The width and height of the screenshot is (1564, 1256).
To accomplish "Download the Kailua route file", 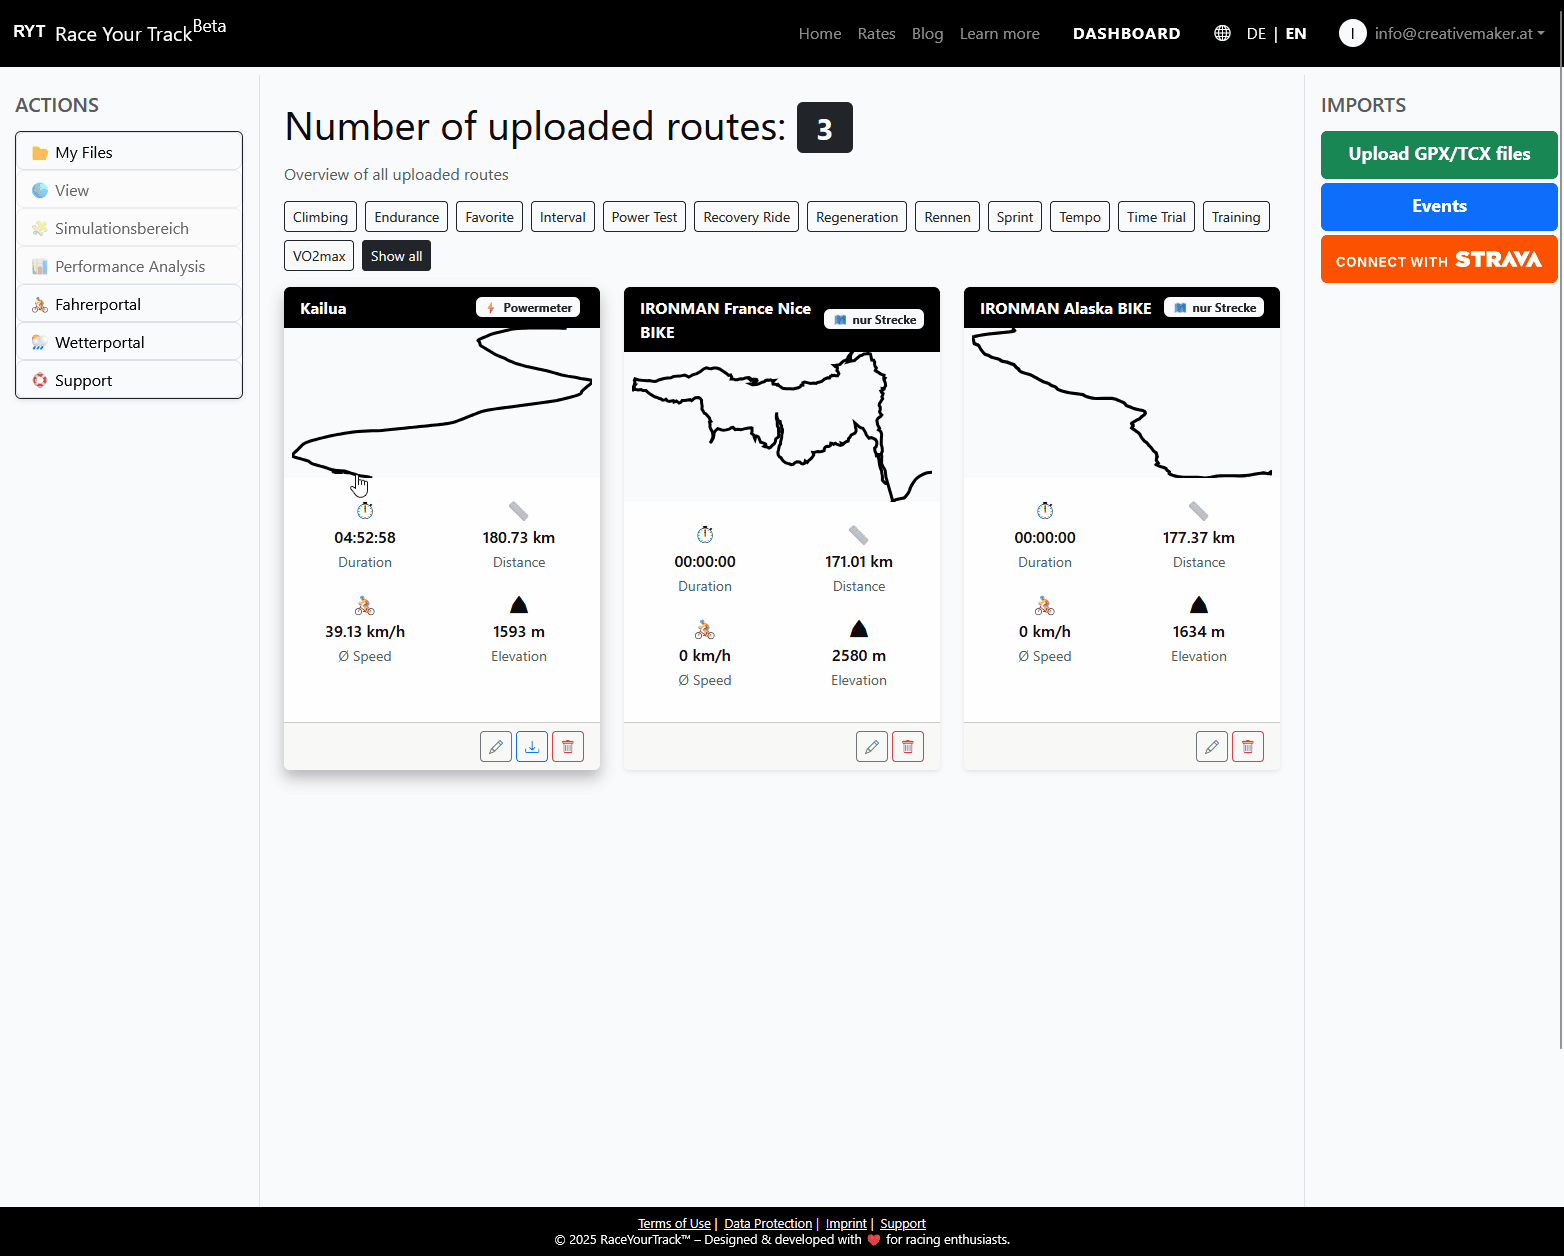I will click(x=531, y=746).
